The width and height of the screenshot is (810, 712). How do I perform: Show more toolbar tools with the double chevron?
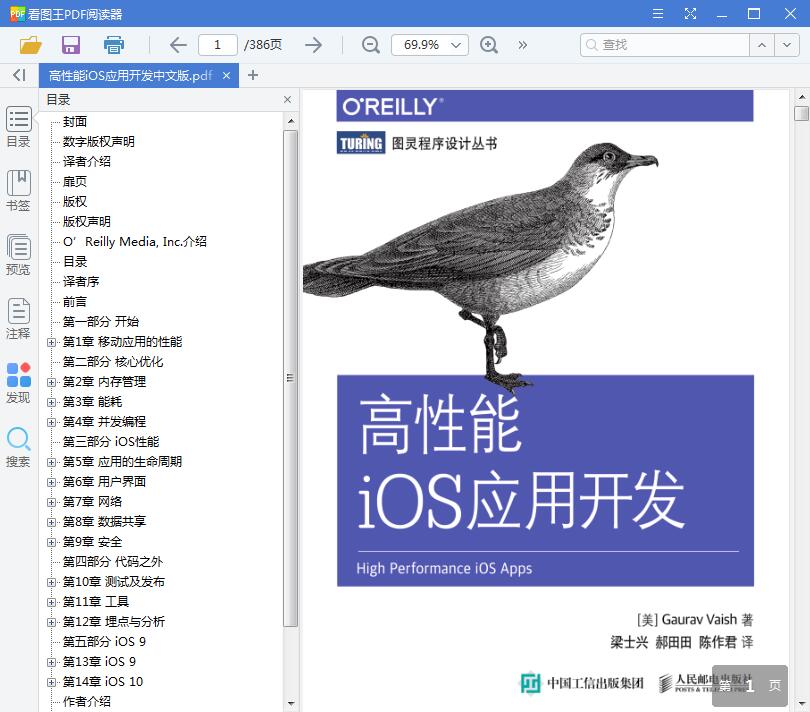tap(523, 45)
